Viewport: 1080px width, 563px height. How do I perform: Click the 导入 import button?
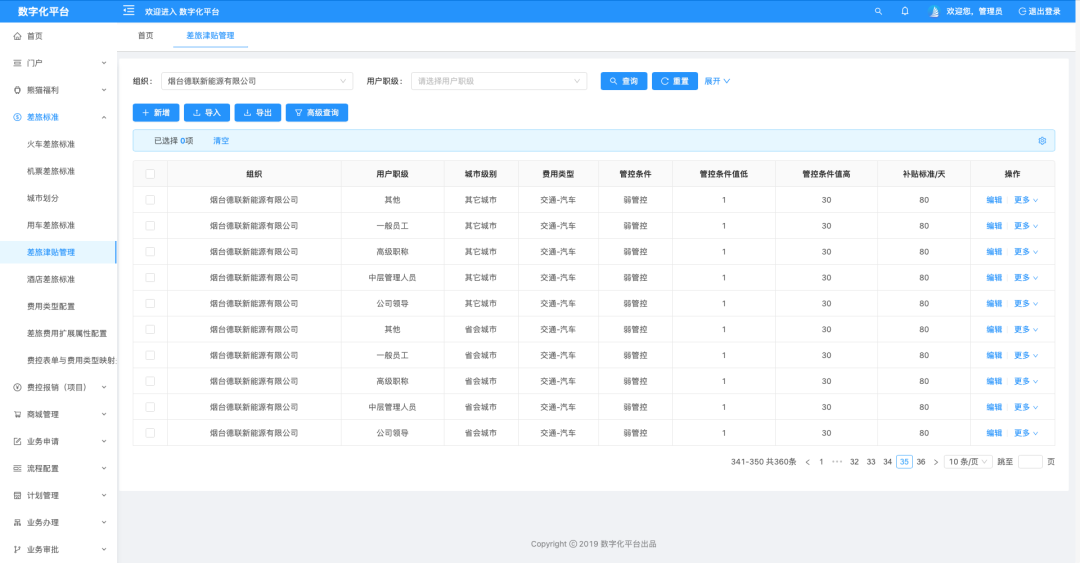(207, 112)
